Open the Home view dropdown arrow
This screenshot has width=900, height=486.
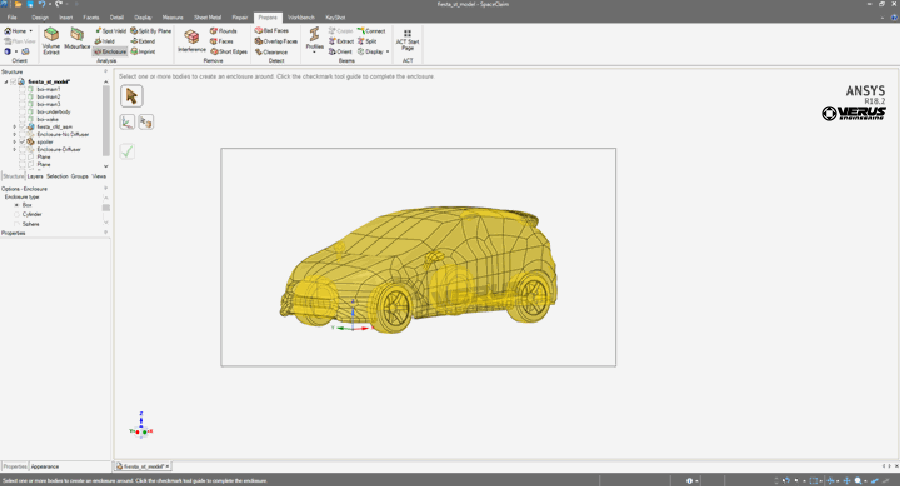click(x=31, y=31)
